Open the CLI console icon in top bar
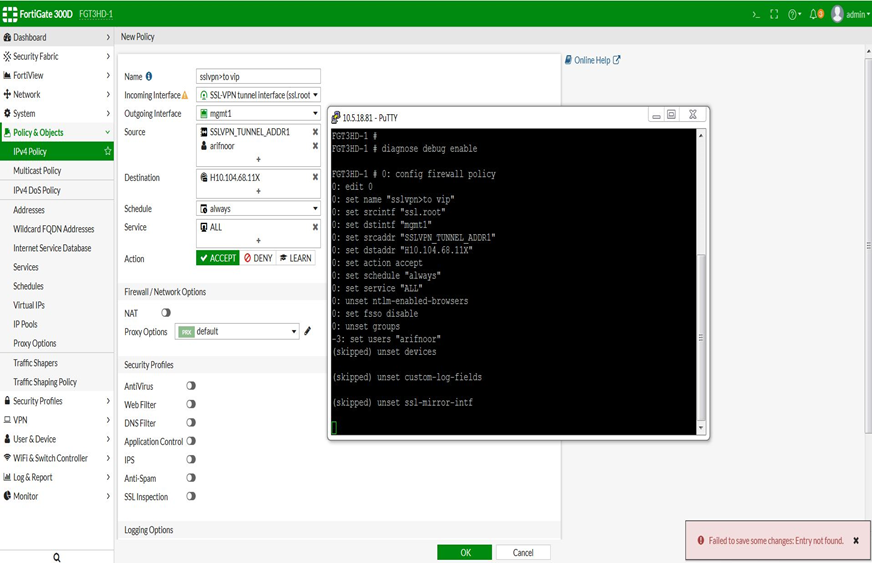 pyautogui.click(x=756, y=14)
